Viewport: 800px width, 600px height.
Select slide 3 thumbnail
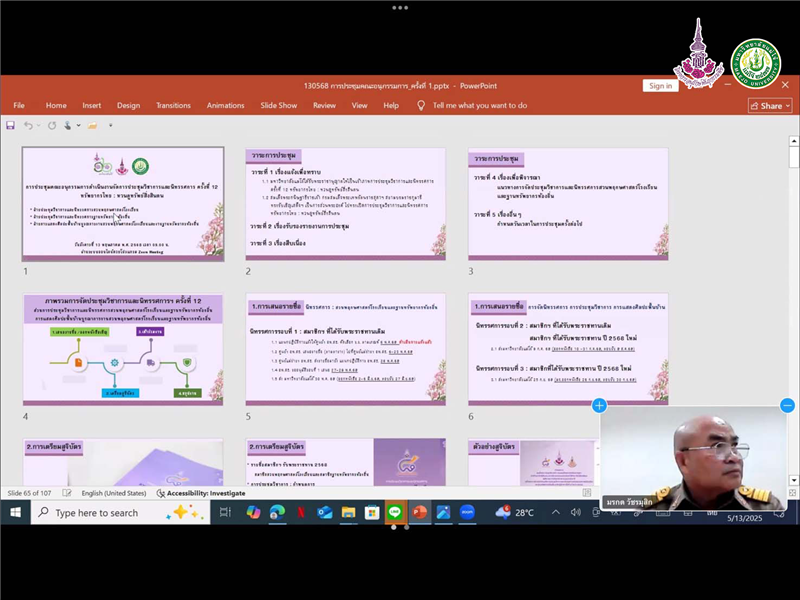pyautogui.click(x=568, y=204)
